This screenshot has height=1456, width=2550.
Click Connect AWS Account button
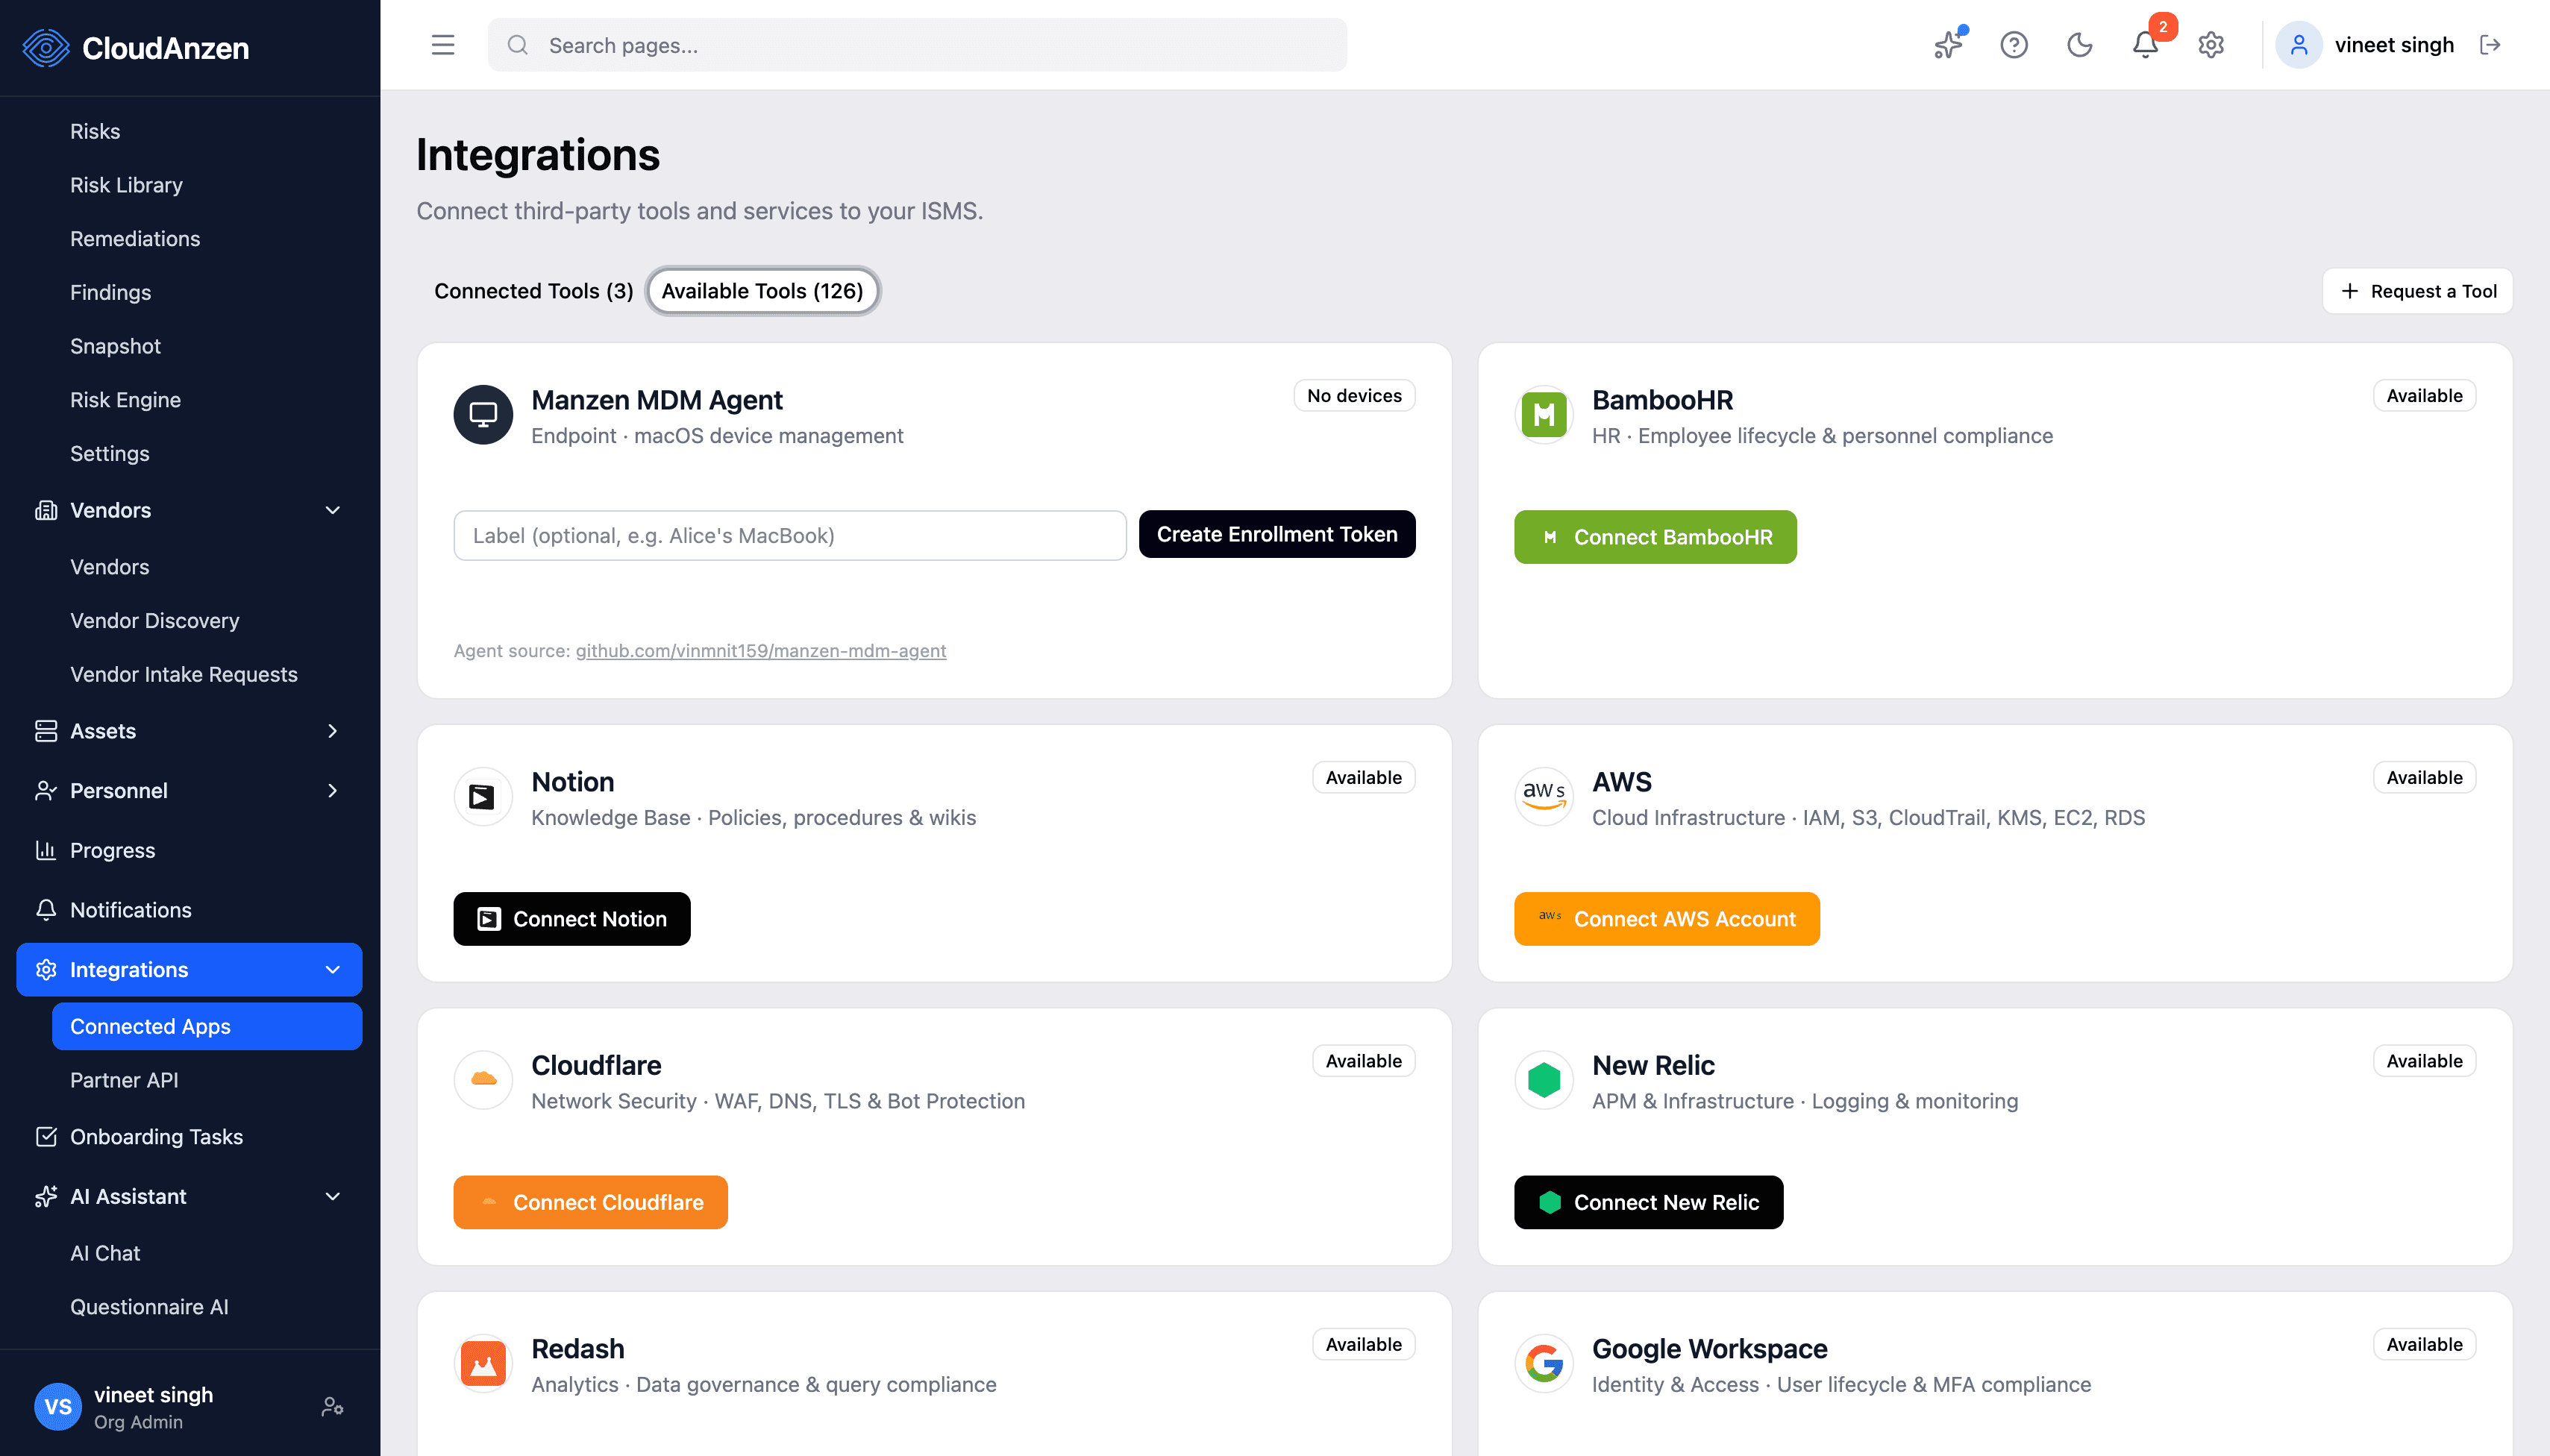tap(1667, 919)
